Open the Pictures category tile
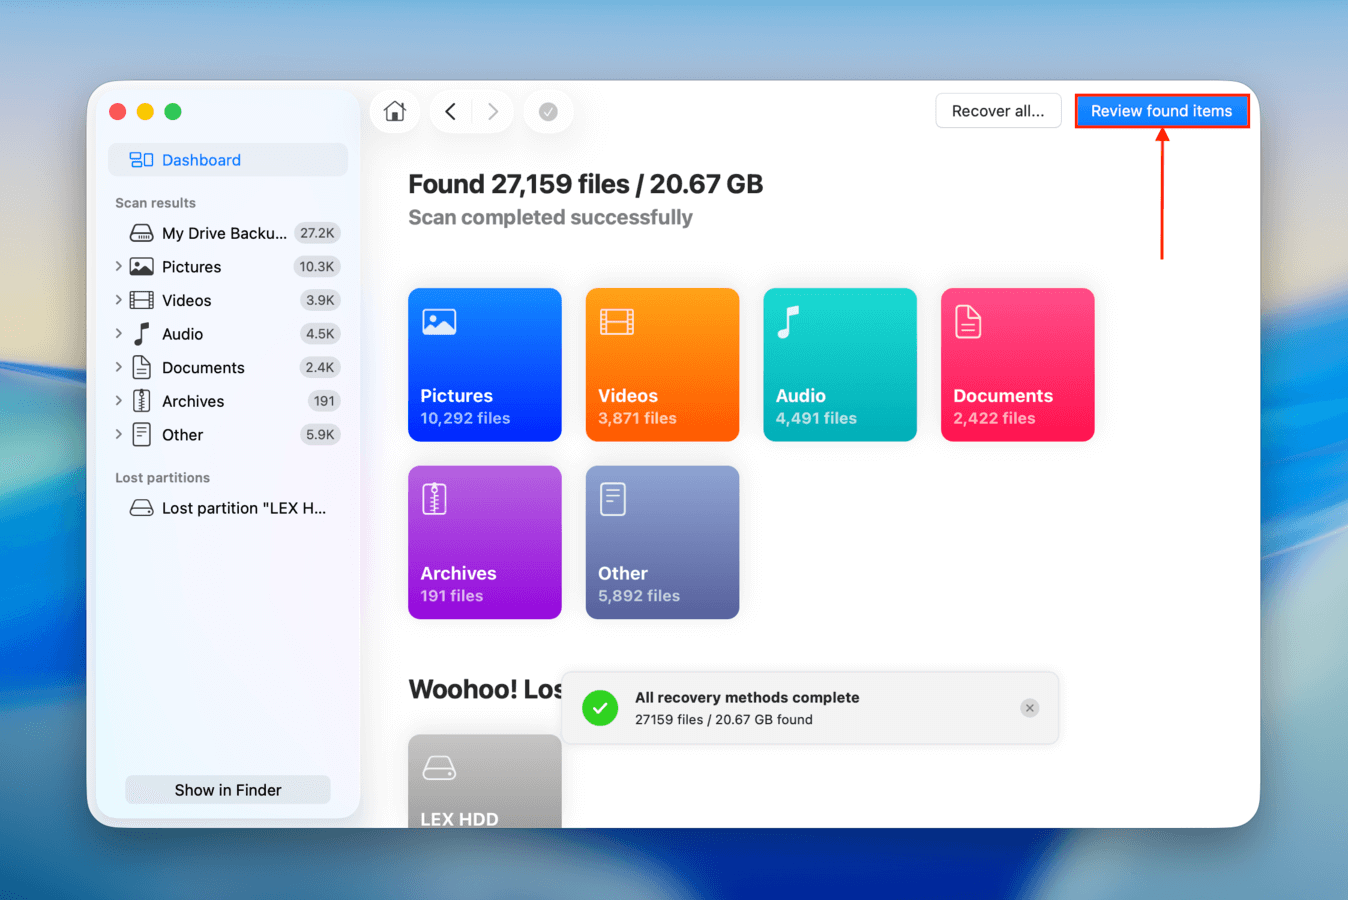The height and width of the screenshot is (900, 1348). pyautogui.click(x=484, y=364)
